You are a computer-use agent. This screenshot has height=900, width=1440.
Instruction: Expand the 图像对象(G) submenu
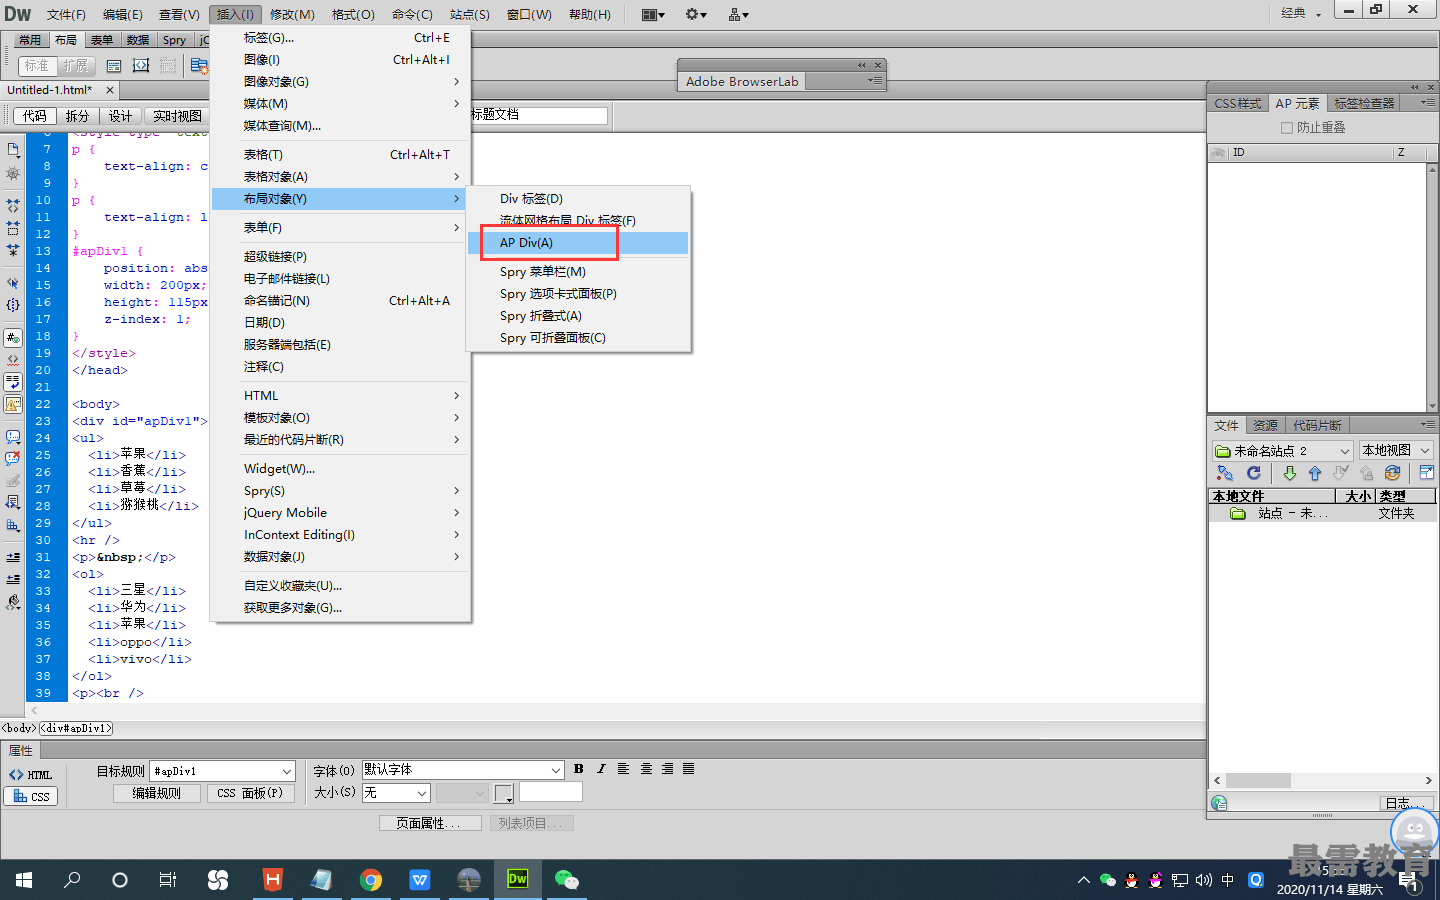pos(341,82)
